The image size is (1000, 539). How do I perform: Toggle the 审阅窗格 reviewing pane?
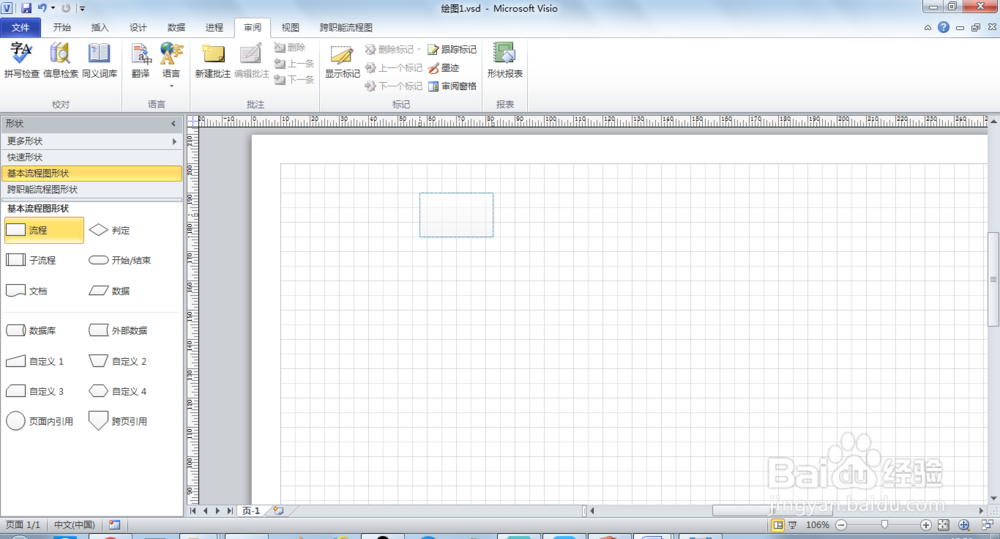(452, 86)
